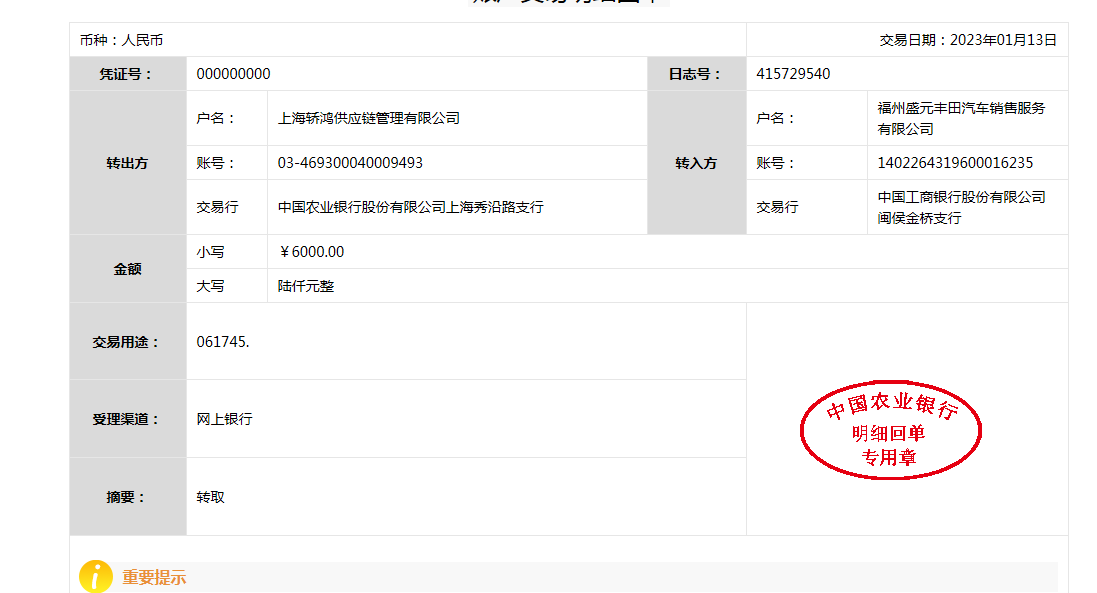
Task: Select the log number 415729540
Action: click(793, 74)
